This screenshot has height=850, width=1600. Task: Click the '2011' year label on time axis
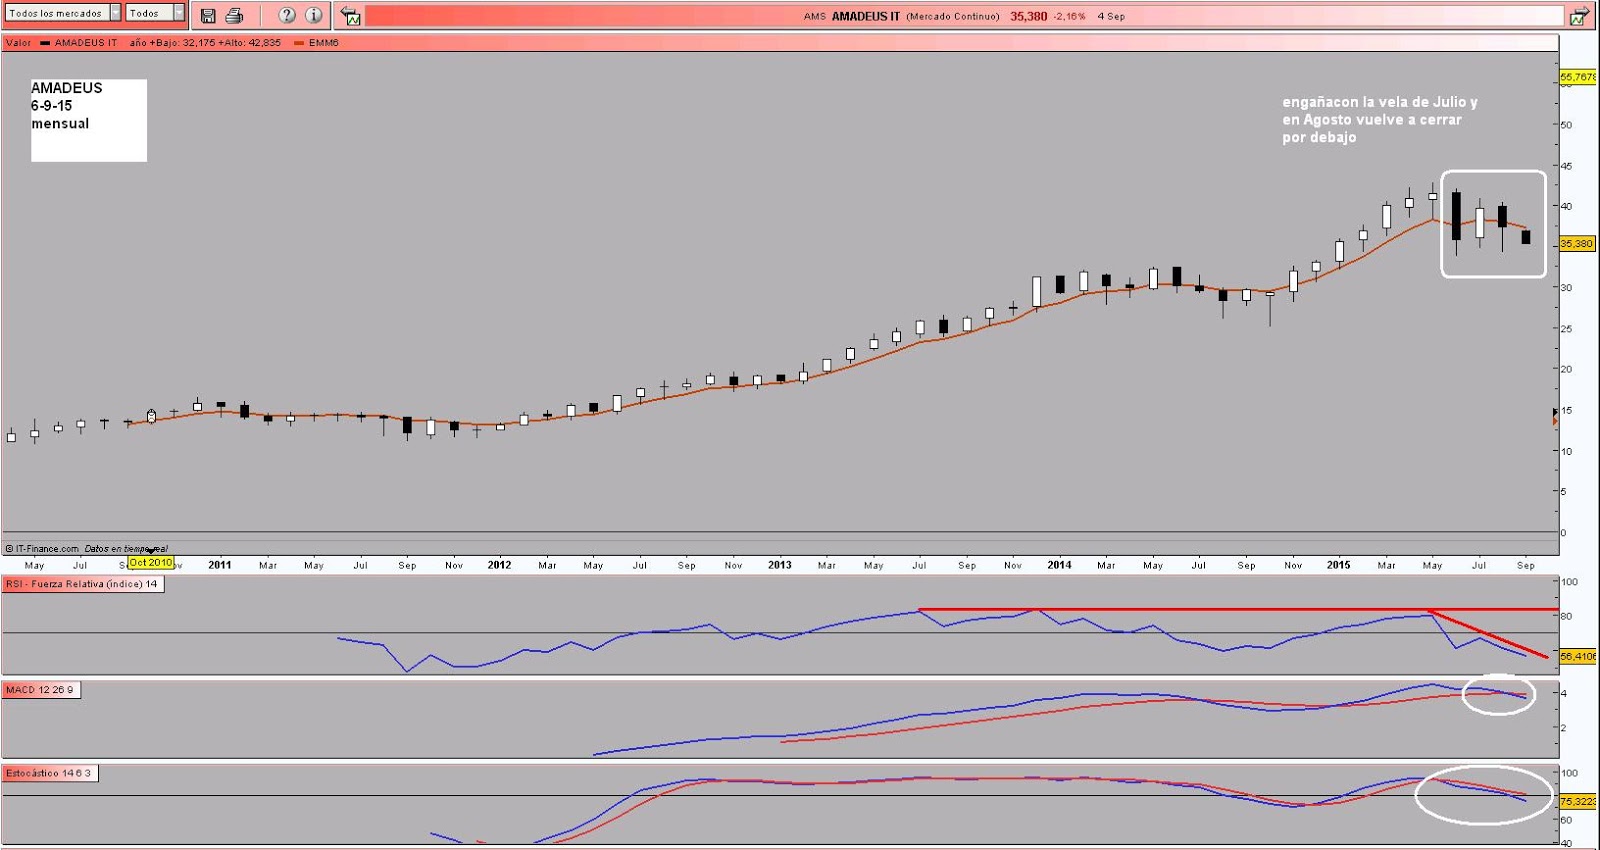click(x=220, y=565)
